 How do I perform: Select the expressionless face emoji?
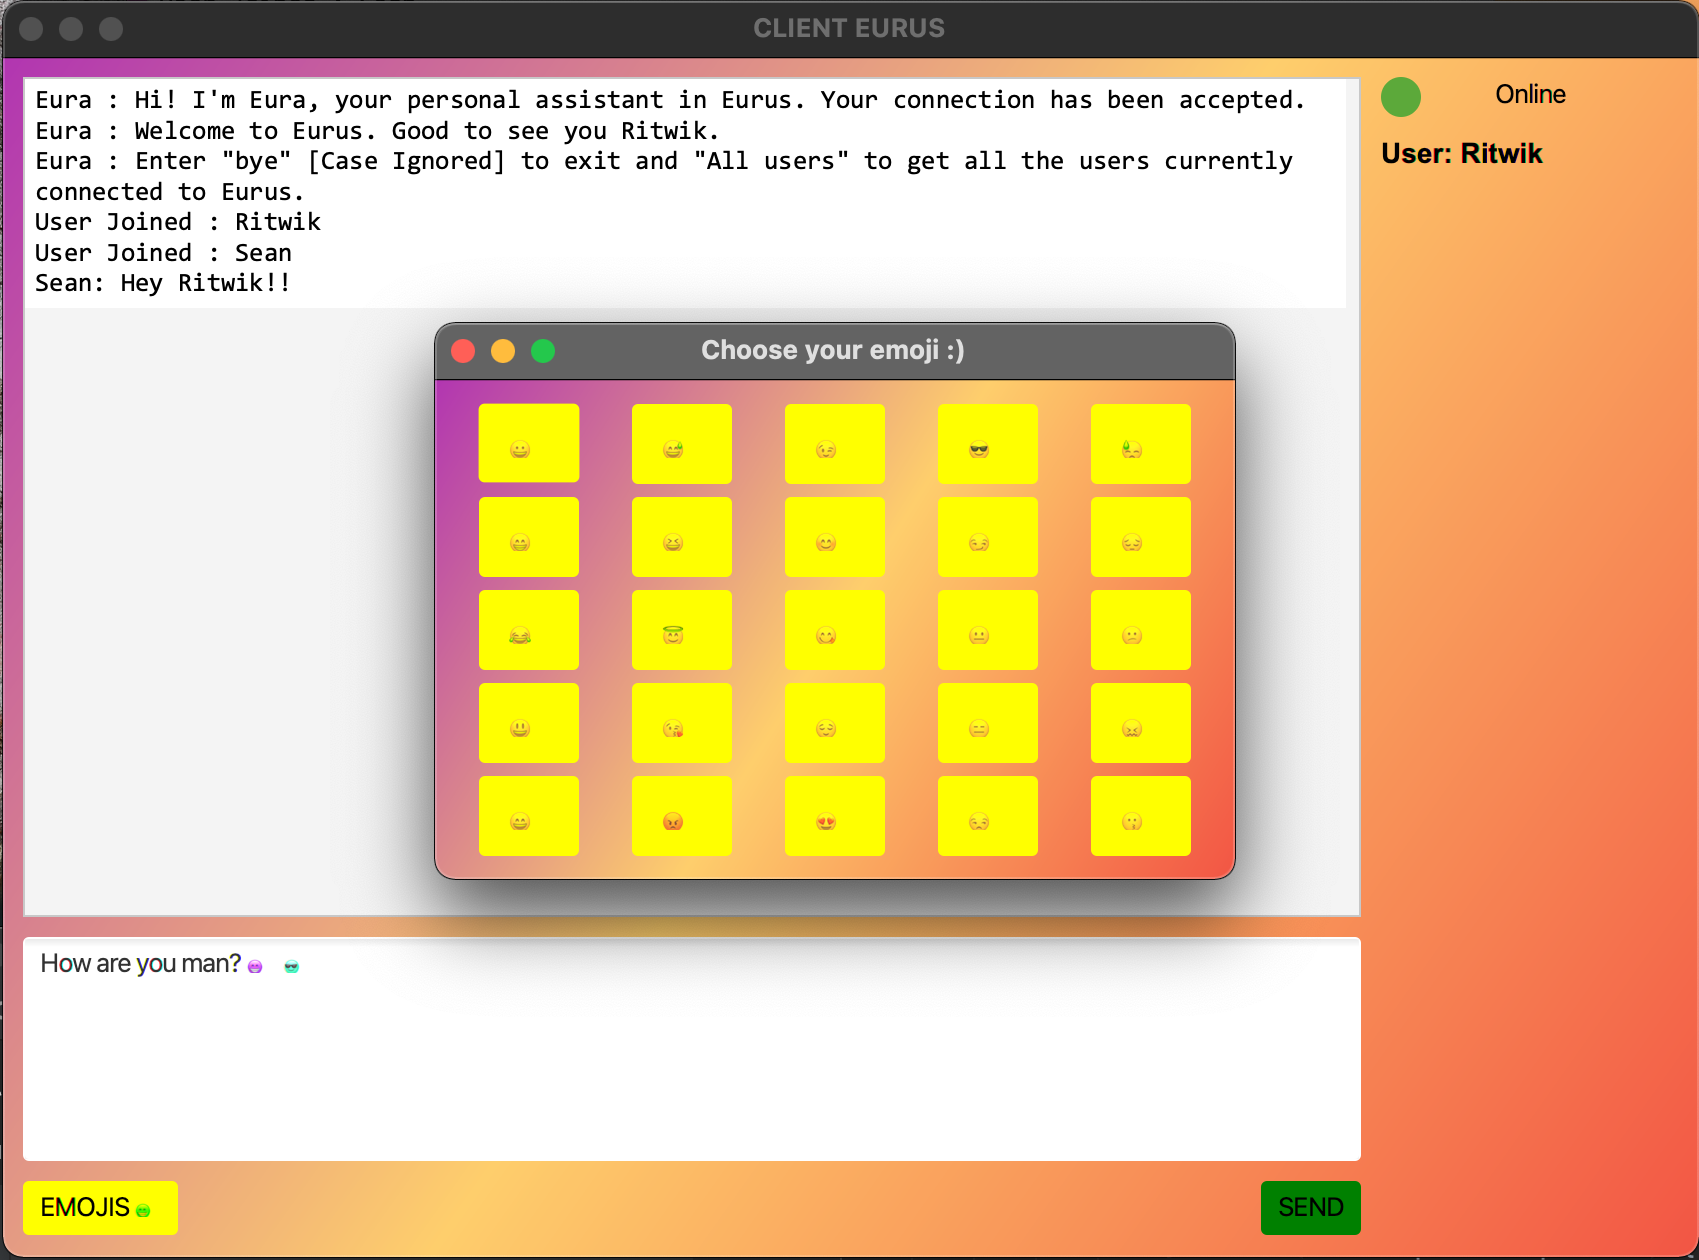pyautogui.click(x=988, y=723)
